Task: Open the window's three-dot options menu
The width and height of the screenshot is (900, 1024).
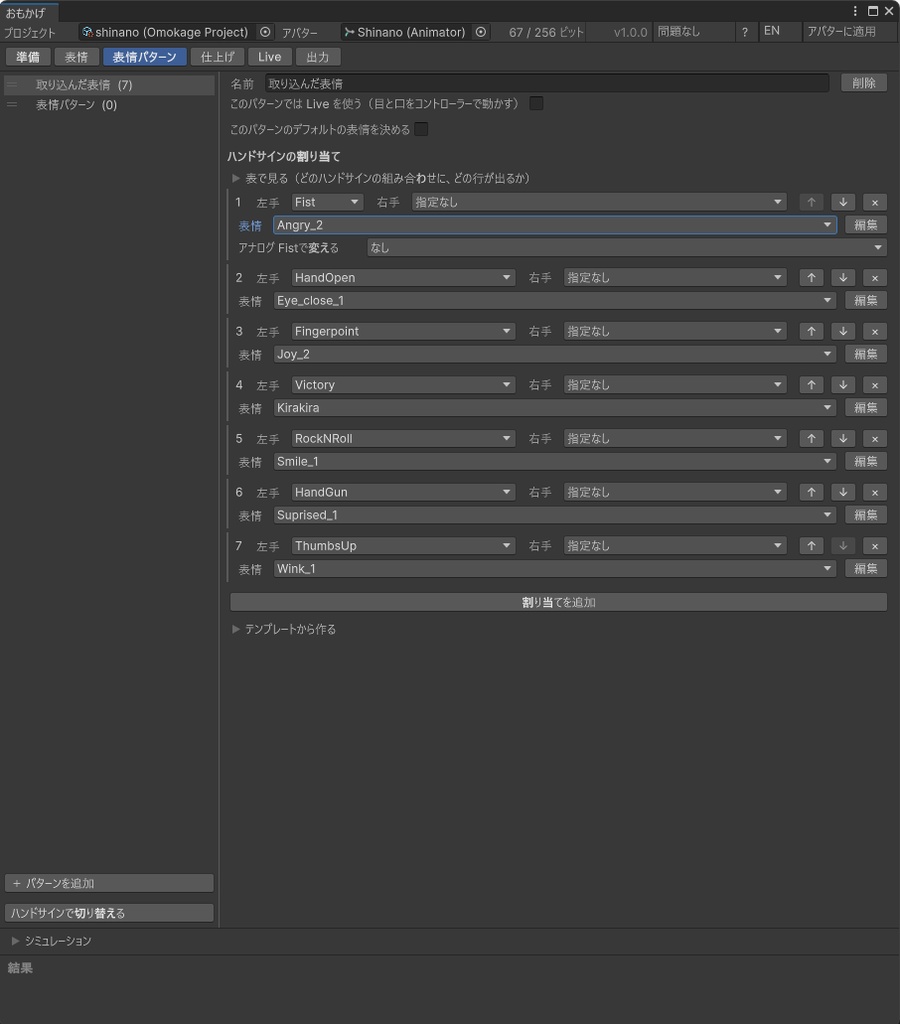Action: coord(855,11)
